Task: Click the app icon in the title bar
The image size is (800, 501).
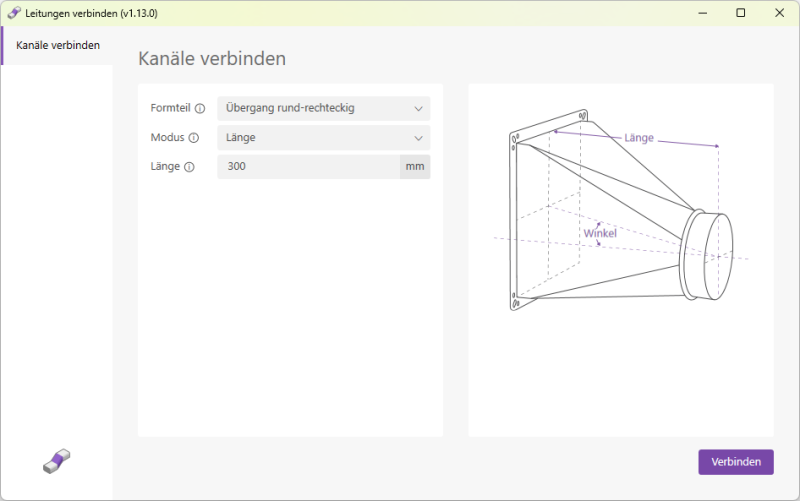Action: coord(14,13)
